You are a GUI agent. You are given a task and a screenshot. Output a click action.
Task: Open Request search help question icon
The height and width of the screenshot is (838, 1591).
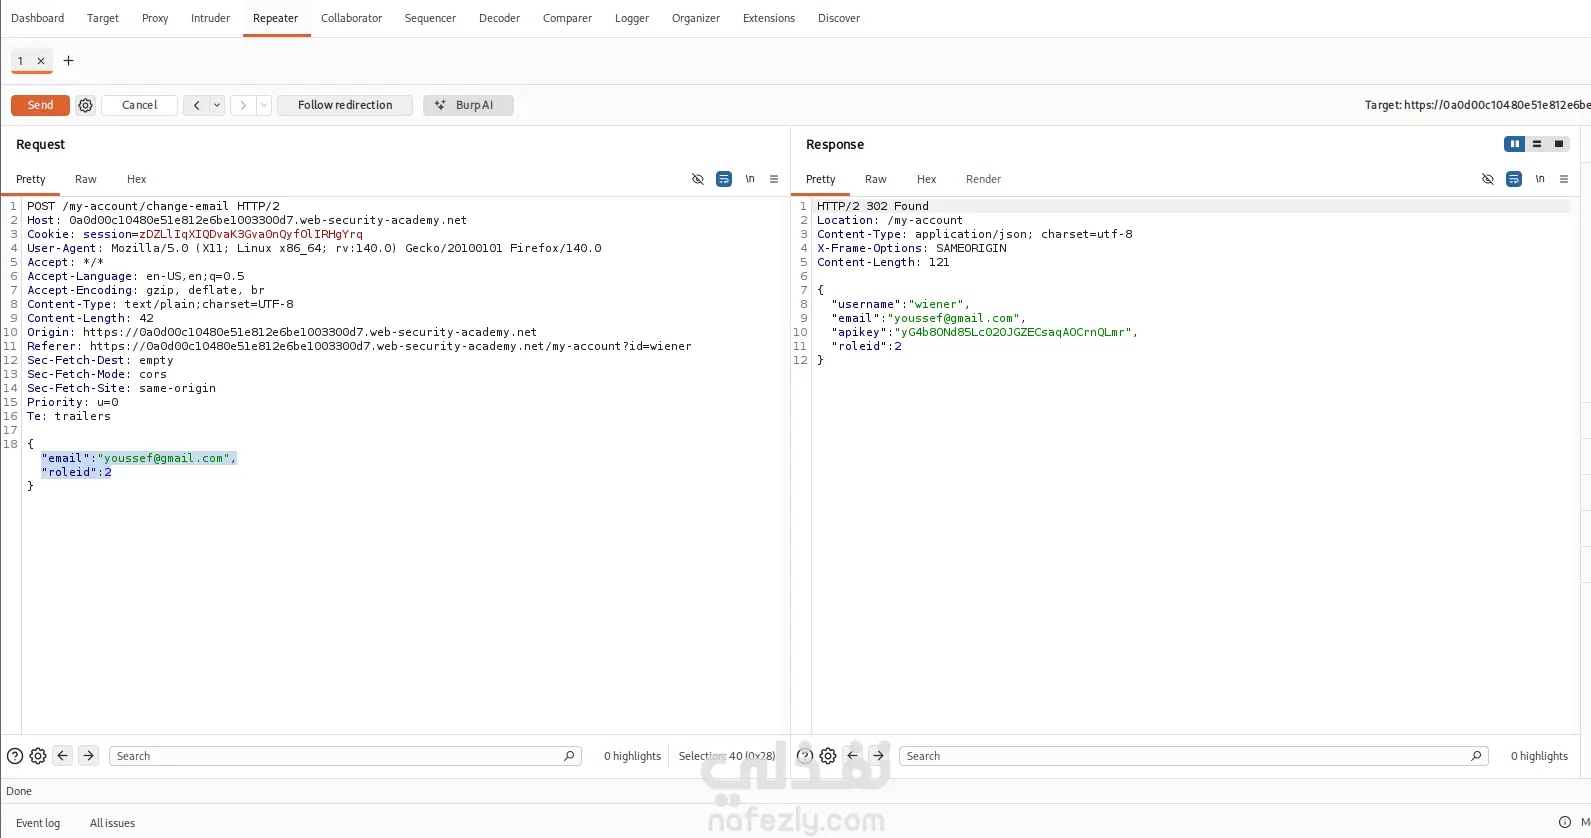coord(15,756)
